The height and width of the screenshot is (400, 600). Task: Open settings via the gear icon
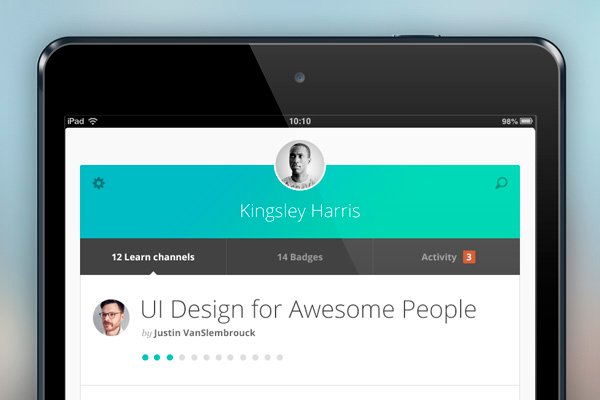99,183
